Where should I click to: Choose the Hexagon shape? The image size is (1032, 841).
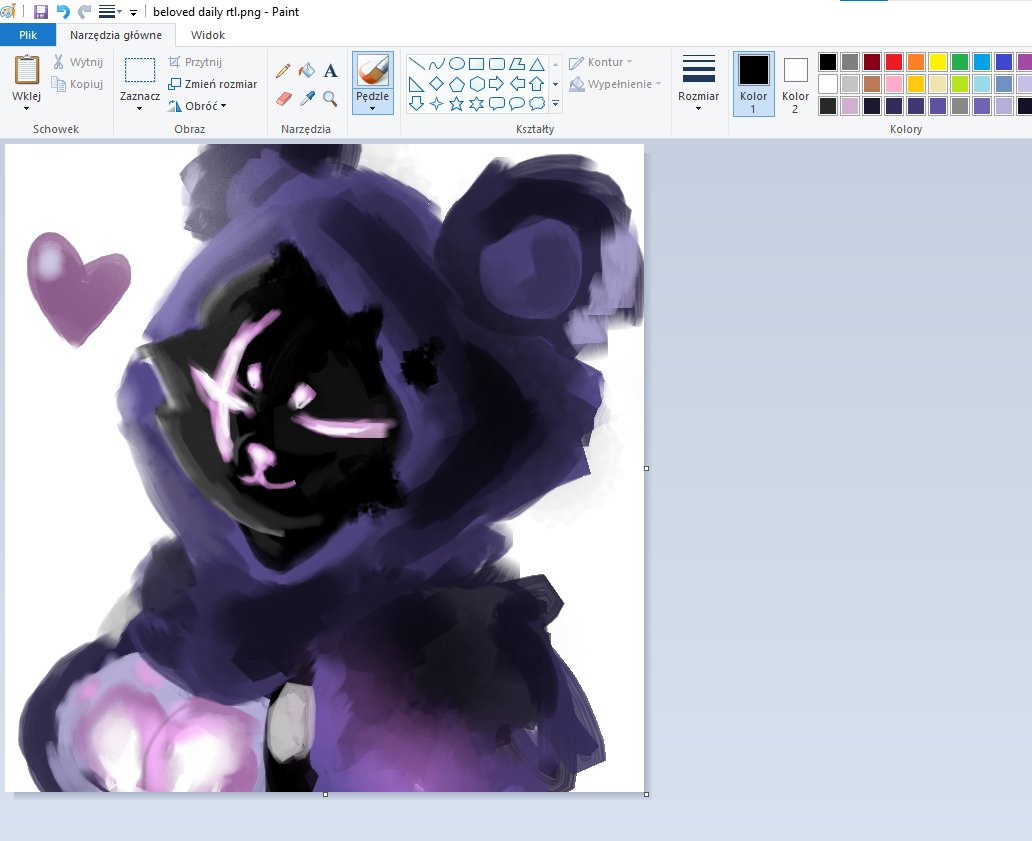(477, 84)
